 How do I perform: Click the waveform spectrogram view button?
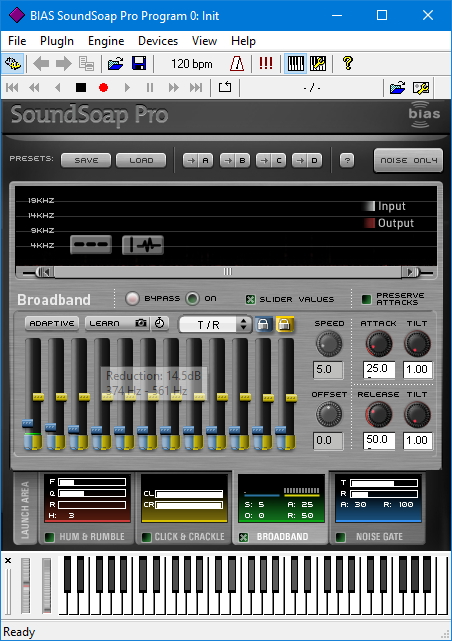(143, 245)
